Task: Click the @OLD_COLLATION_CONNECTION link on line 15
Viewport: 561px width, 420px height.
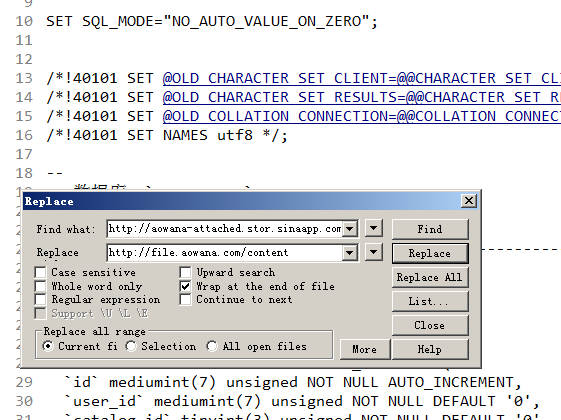Action: 279,116
